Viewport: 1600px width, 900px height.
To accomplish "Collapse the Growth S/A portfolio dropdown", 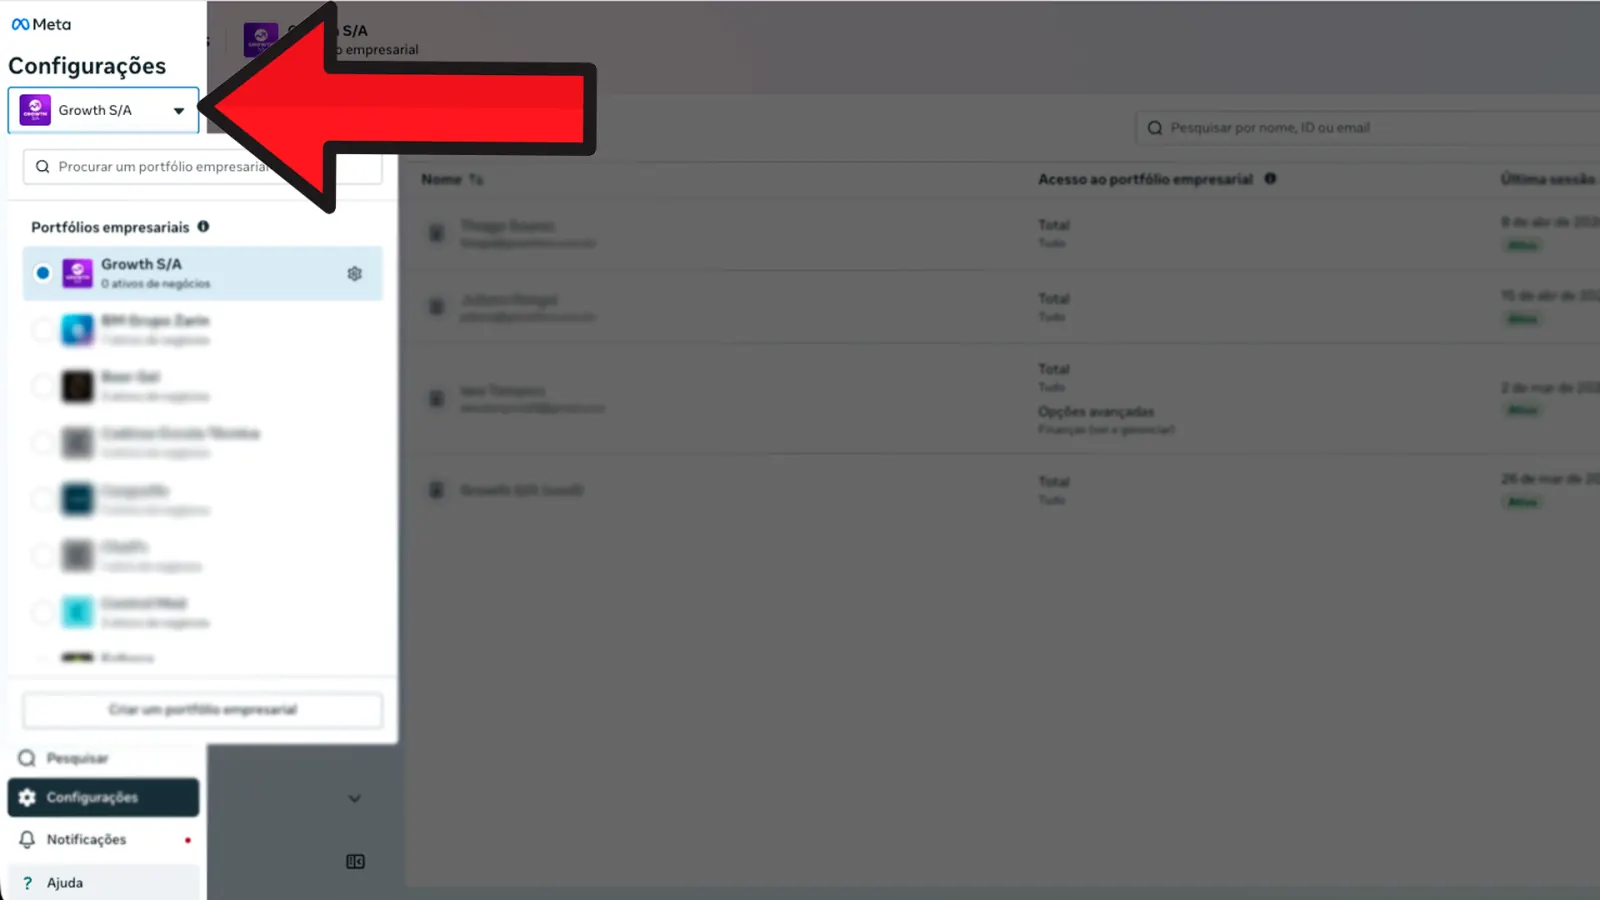I will coord(178,111).
